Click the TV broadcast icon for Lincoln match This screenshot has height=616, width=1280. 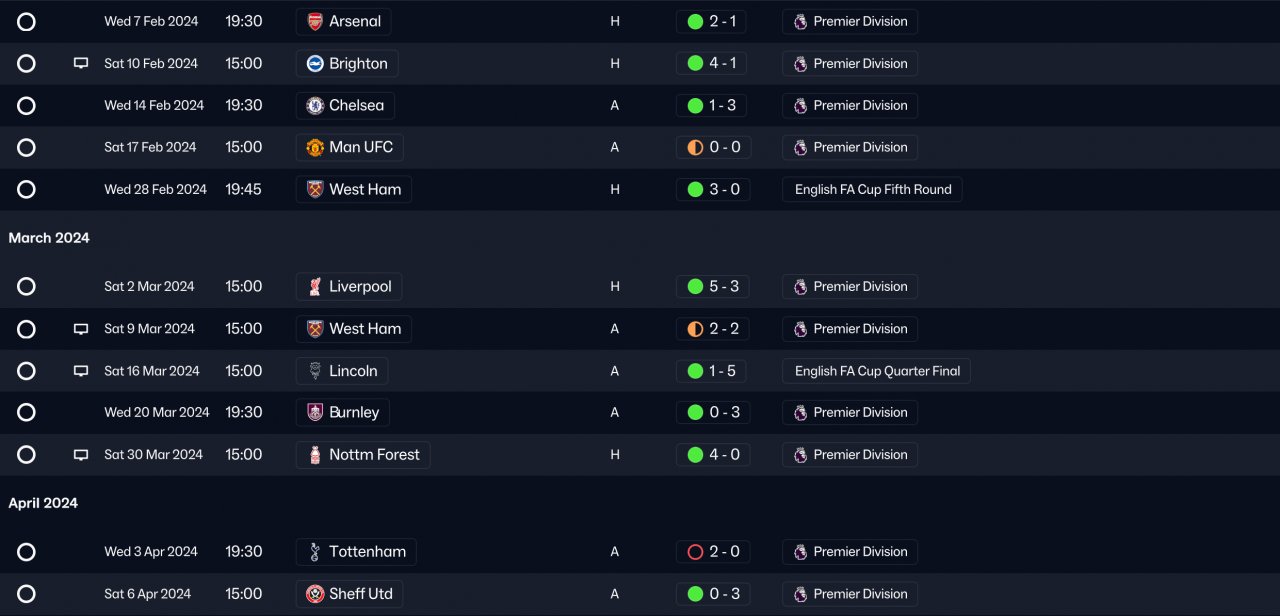click(81, 371)
